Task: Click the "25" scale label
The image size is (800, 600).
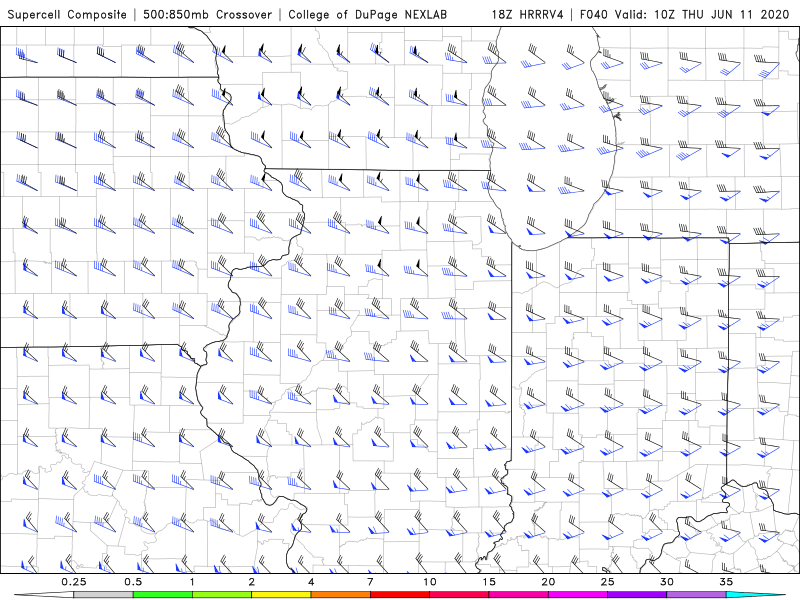Action: (x=608, y=582)
